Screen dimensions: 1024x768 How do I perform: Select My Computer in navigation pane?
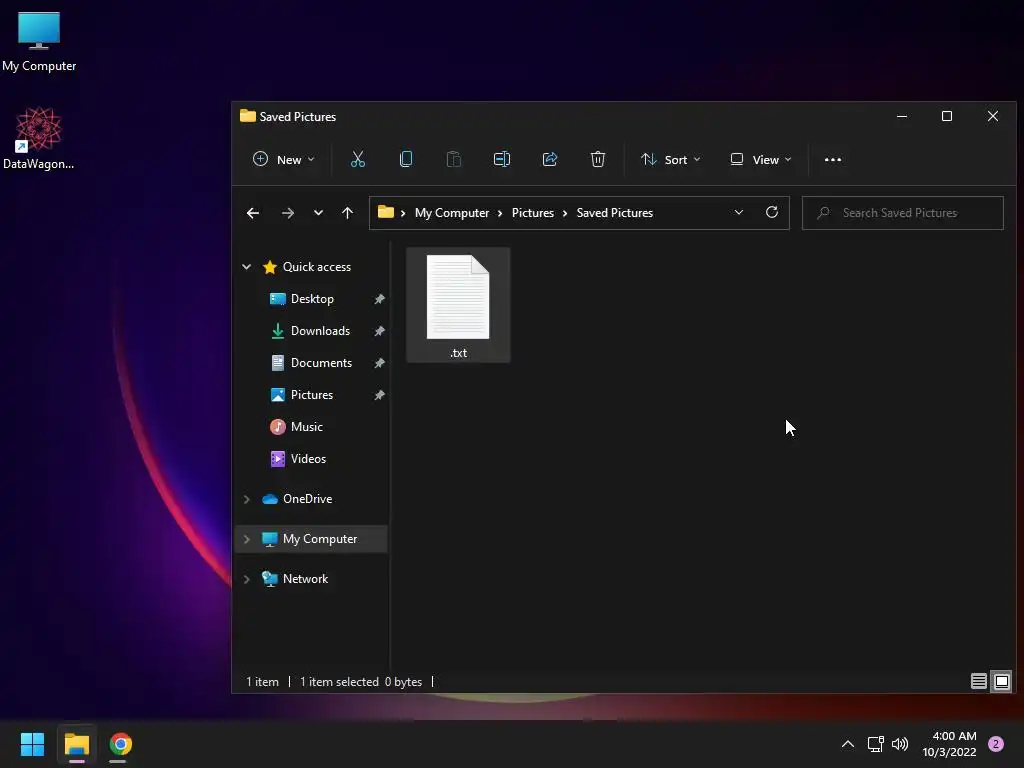311,539
